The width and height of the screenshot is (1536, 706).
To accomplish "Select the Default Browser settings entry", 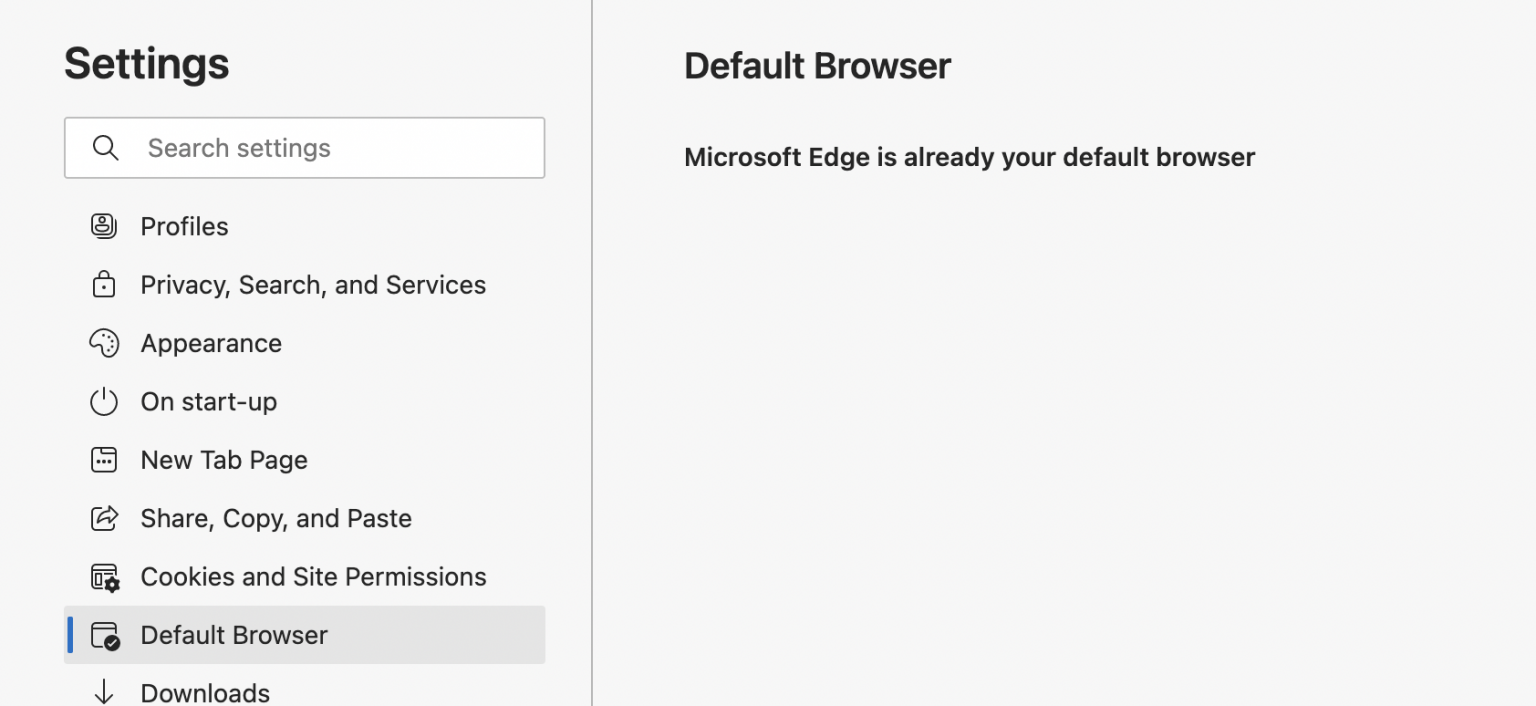I will pos(234,635).
